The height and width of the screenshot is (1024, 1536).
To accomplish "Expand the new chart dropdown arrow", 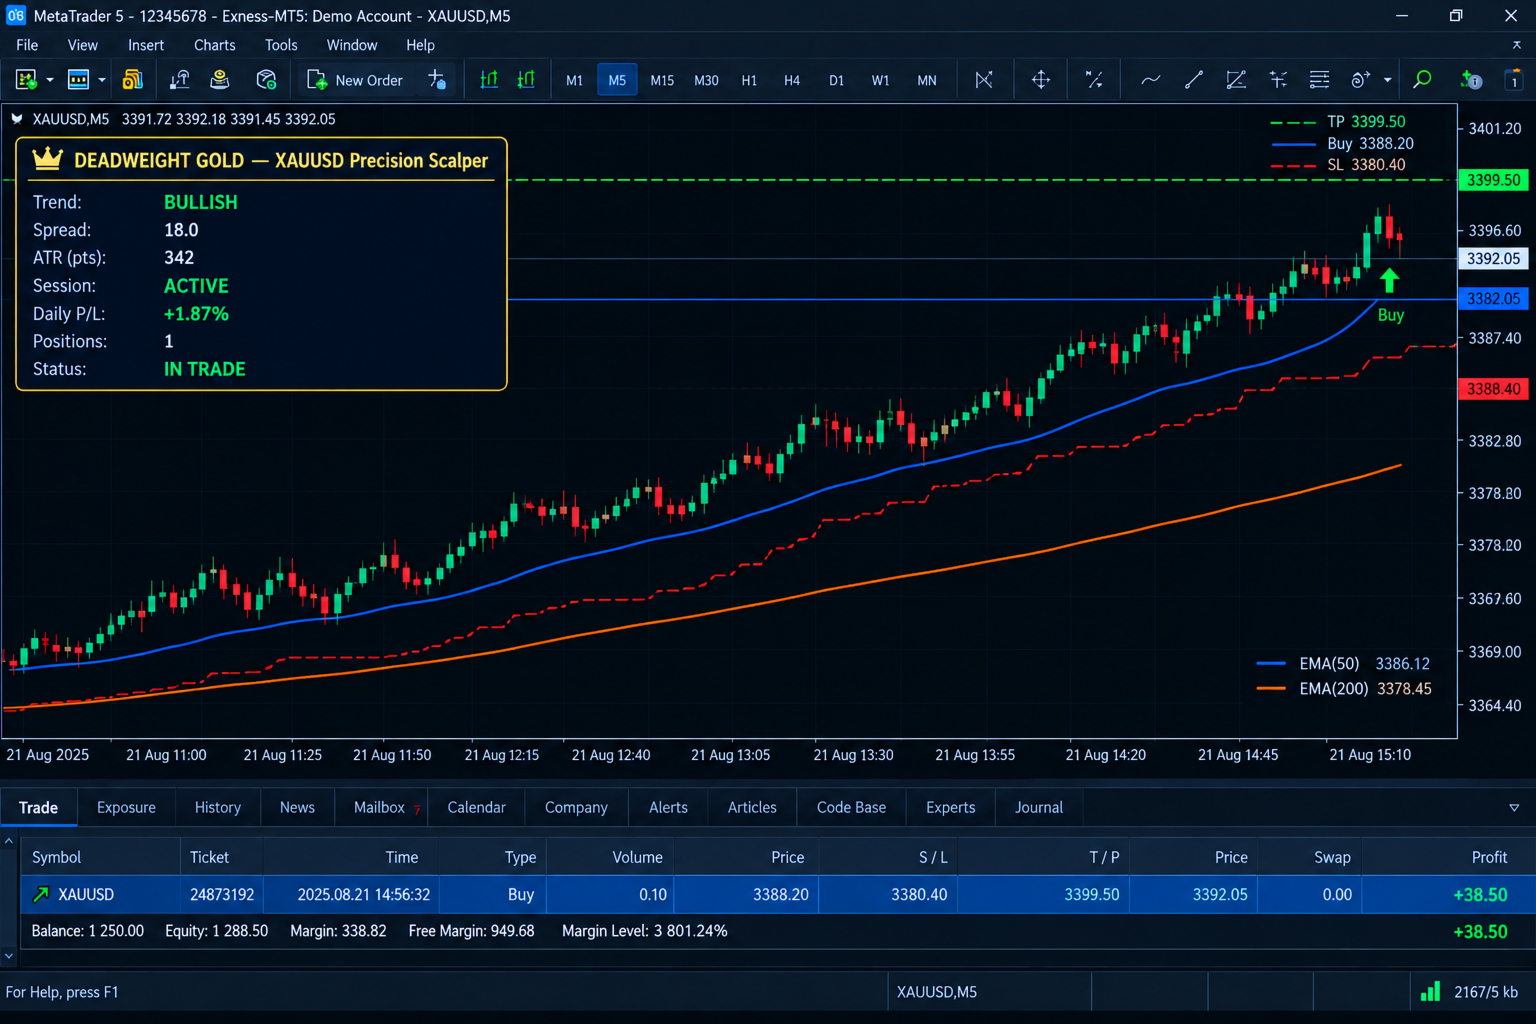I will click(49, 80).
